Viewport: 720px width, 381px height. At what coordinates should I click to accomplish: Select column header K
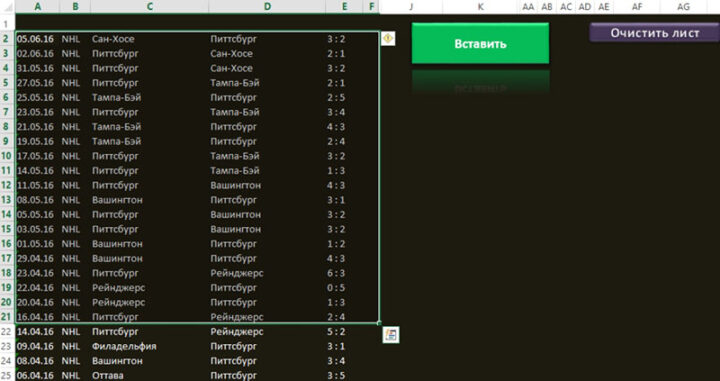point(480,6)
